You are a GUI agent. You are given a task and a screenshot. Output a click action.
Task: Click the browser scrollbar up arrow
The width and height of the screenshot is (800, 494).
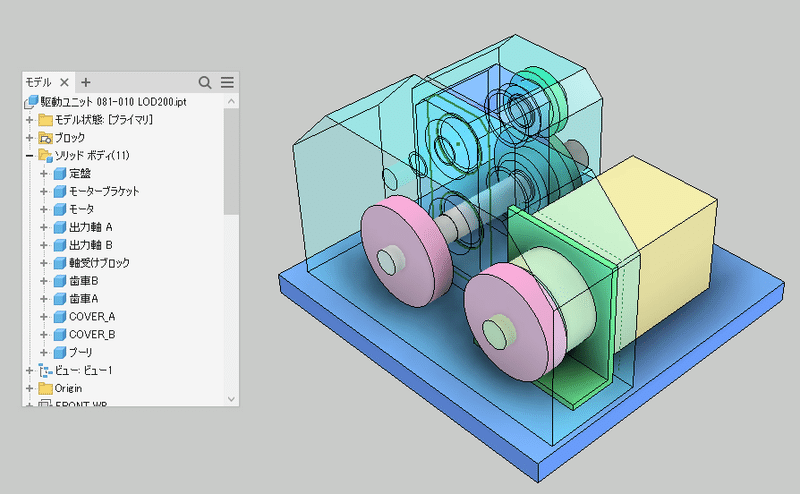(231, 101)
